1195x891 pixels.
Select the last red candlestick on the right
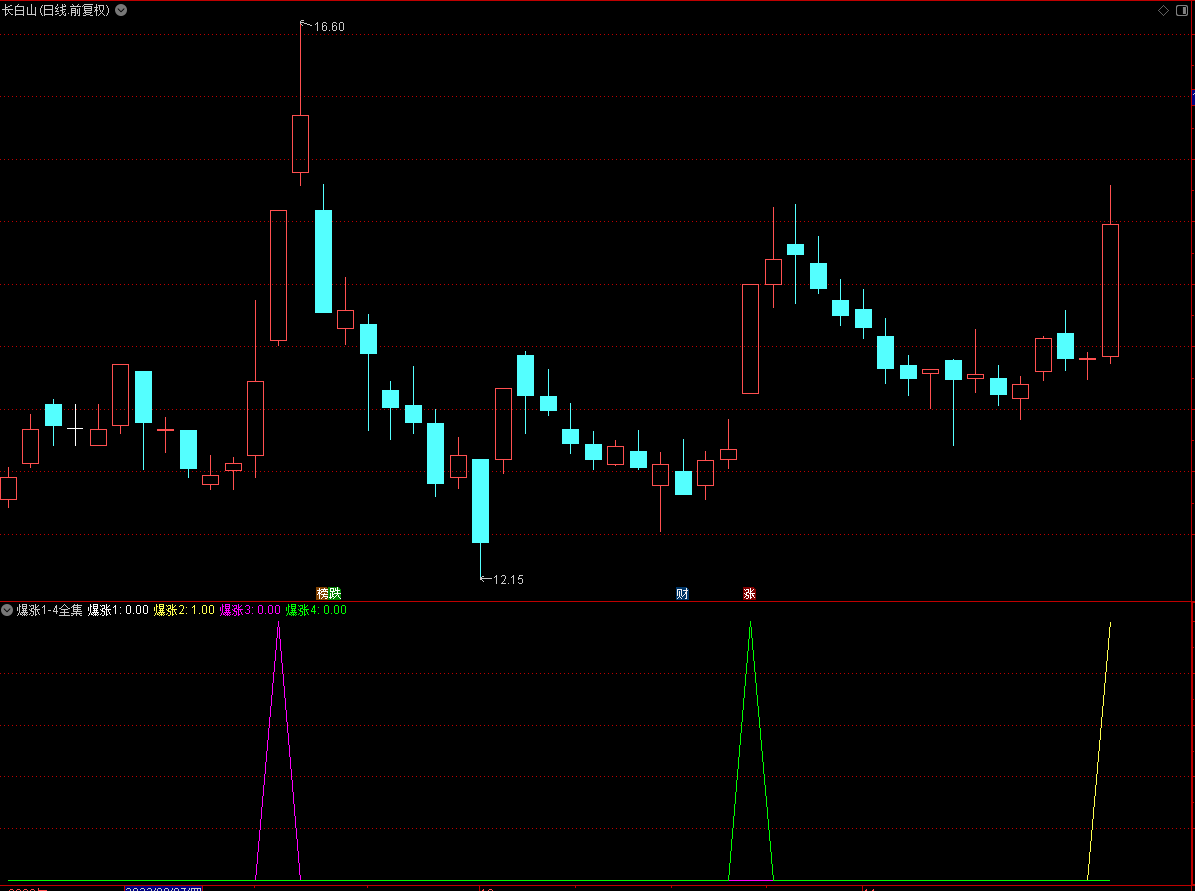1110,290
